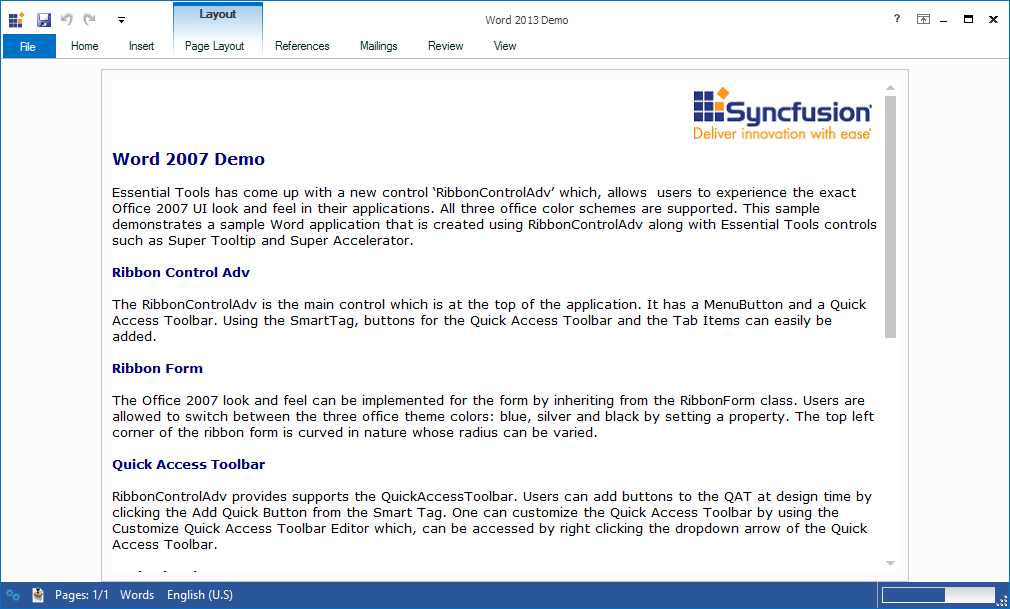Click the clipboard icon in the status bar
The width and height of the screenshot is (1010, 609).
pyautogui.click(x=37, y=594)
